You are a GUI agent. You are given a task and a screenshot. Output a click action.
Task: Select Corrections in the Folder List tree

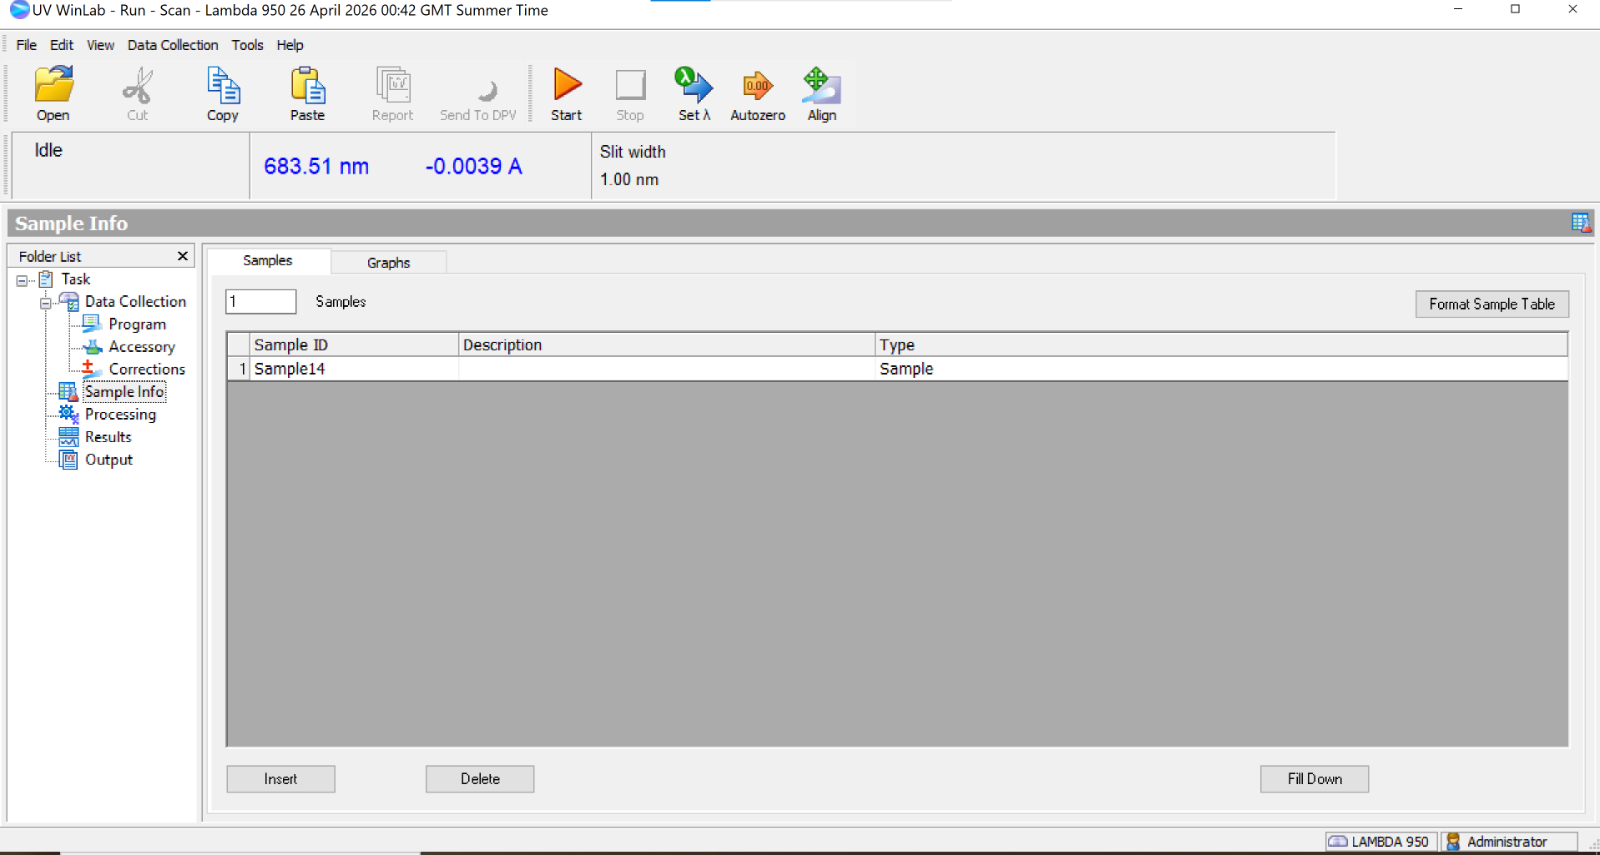pyautogui.click(x=147, y=369)
